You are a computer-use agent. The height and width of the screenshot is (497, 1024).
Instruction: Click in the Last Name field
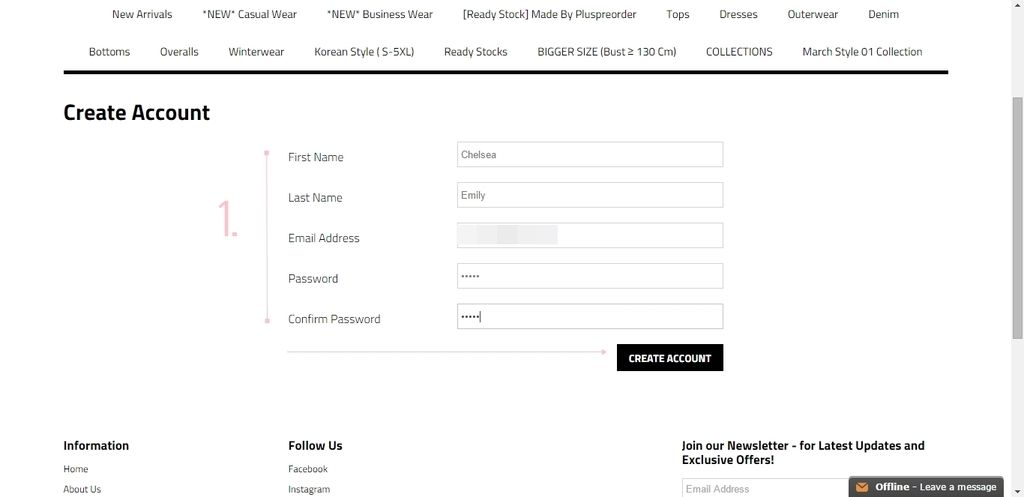590,195
